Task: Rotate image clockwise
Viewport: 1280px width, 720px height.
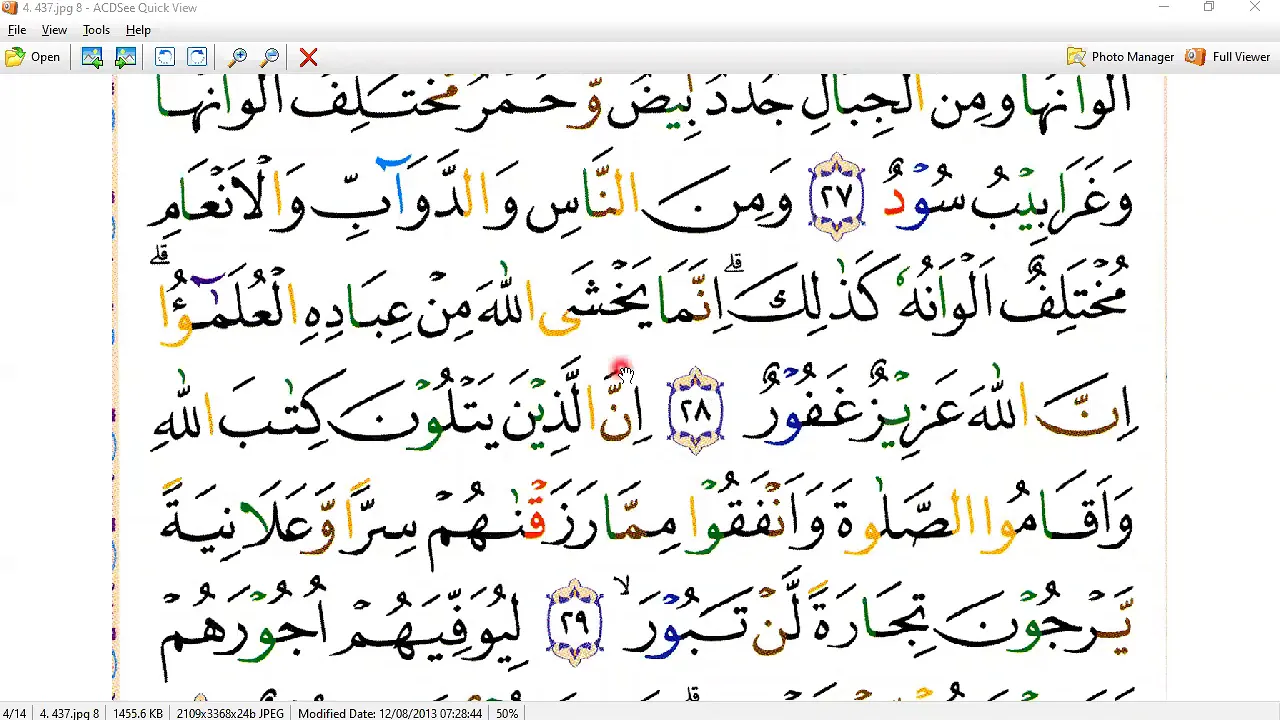Action: pyautogui.click(x=197, y=57)
